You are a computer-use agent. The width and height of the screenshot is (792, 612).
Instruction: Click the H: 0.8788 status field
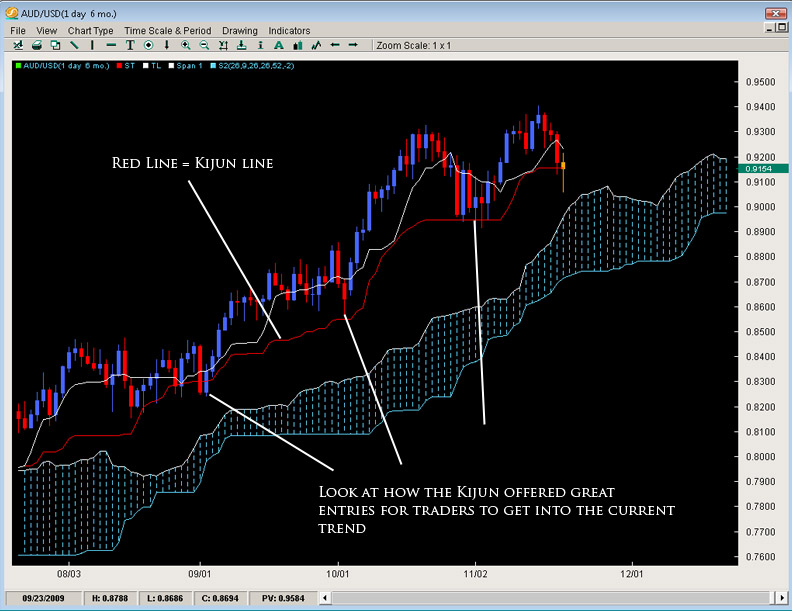(110, 598)
